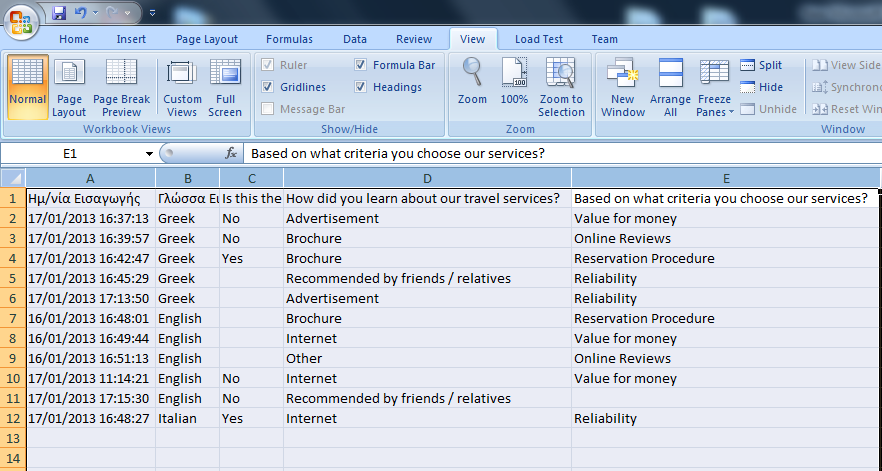Image resolution: width=882 pixels, height=471 pixels.
Task: Click Reset Window Position
Action: pos(846,109)
